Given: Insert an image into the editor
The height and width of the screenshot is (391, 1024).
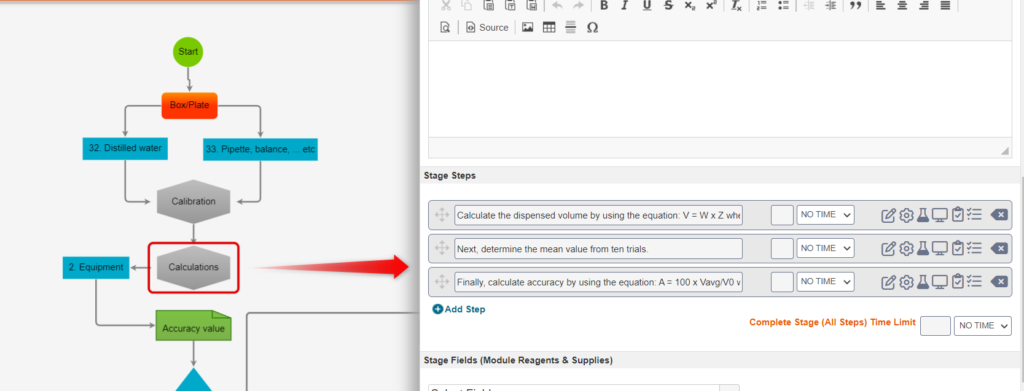Looking at the screenshot, I should [528, 27].
